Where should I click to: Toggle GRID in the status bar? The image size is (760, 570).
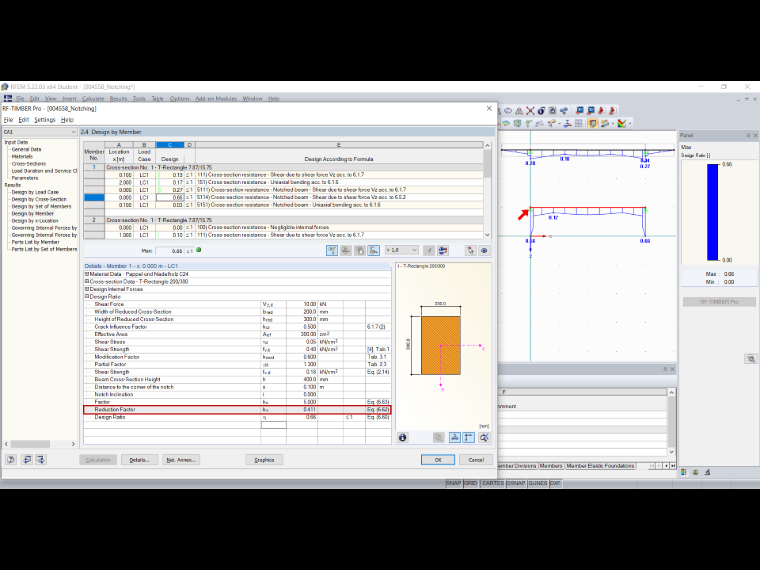point(471,483)
